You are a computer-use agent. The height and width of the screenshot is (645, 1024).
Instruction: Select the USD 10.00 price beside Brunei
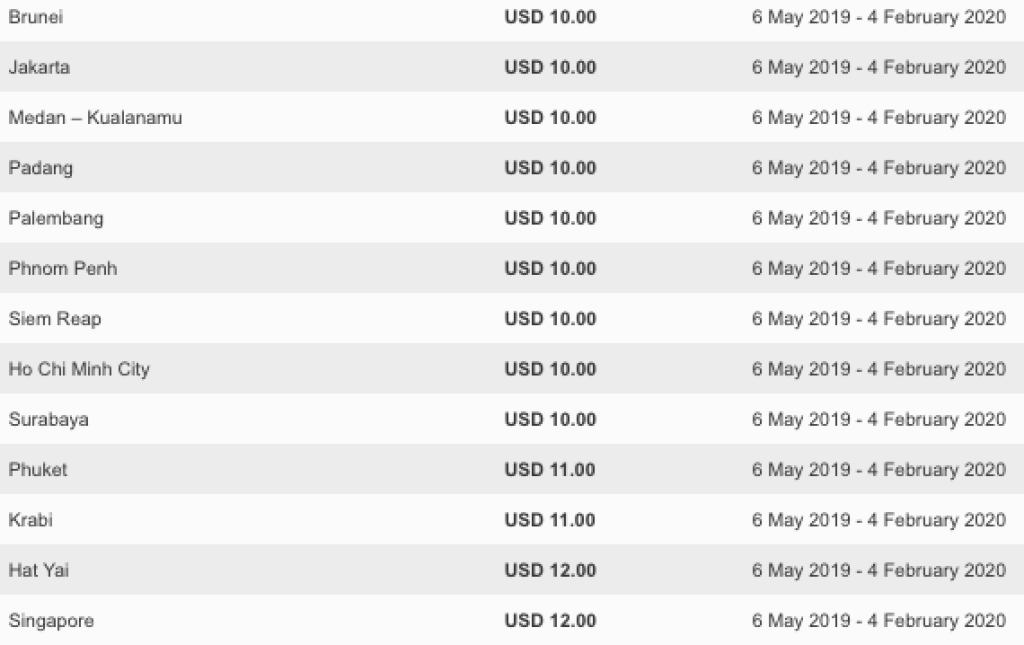coord(550,18)
